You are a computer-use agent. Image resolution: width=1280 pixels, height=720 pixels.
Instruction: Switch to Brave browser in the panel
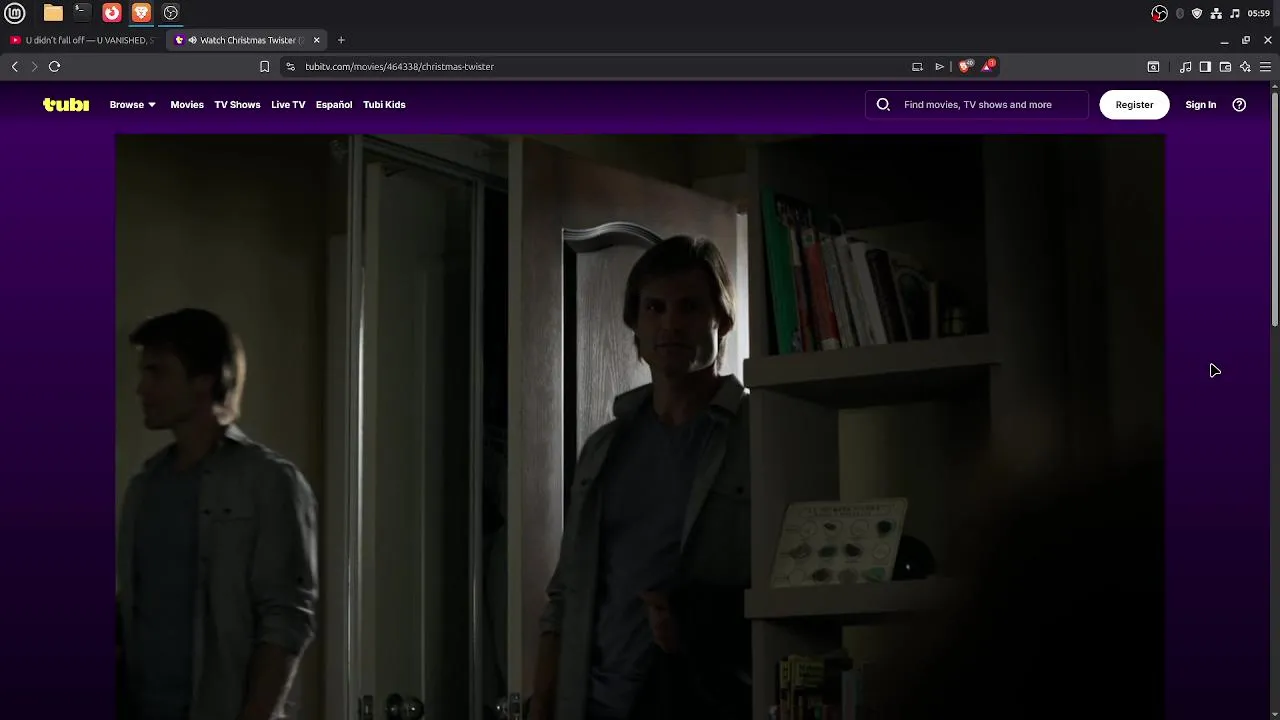tap(141, 13)
